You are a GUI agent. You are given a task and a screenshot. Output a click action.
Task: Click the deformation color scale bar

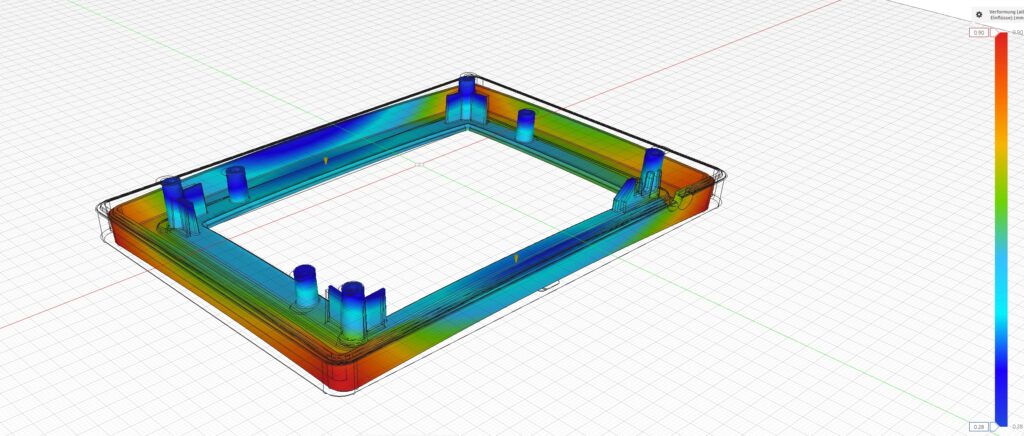coord(1001,229)
